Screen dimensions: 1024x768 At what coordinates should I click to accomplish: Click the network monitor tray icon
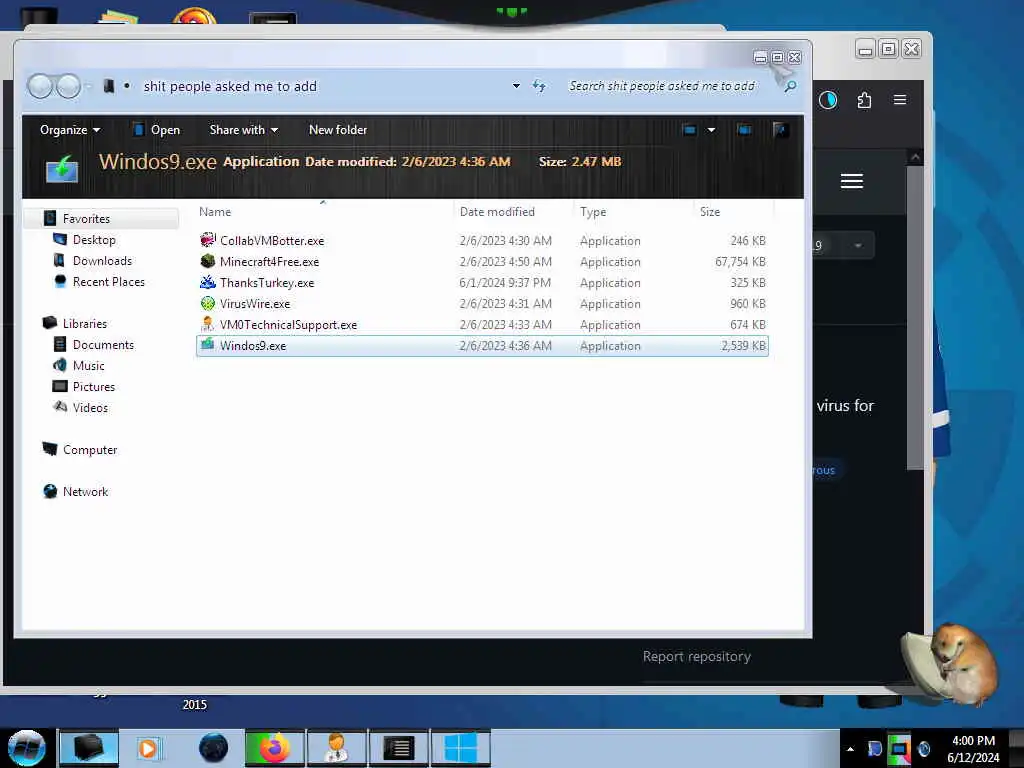(899, 749)
